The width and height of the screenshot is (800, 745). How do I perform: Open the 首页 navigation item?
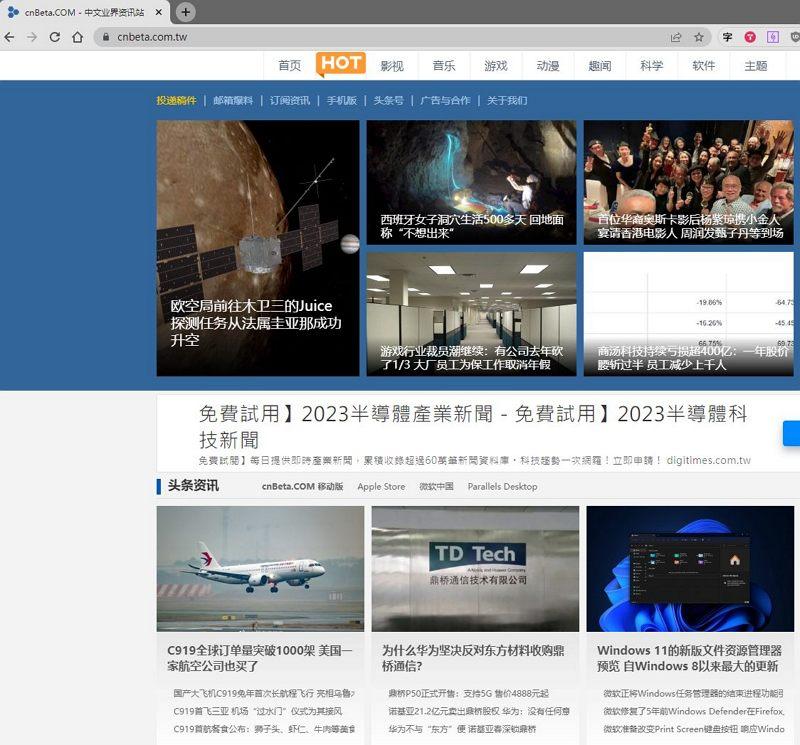(289, 65)
